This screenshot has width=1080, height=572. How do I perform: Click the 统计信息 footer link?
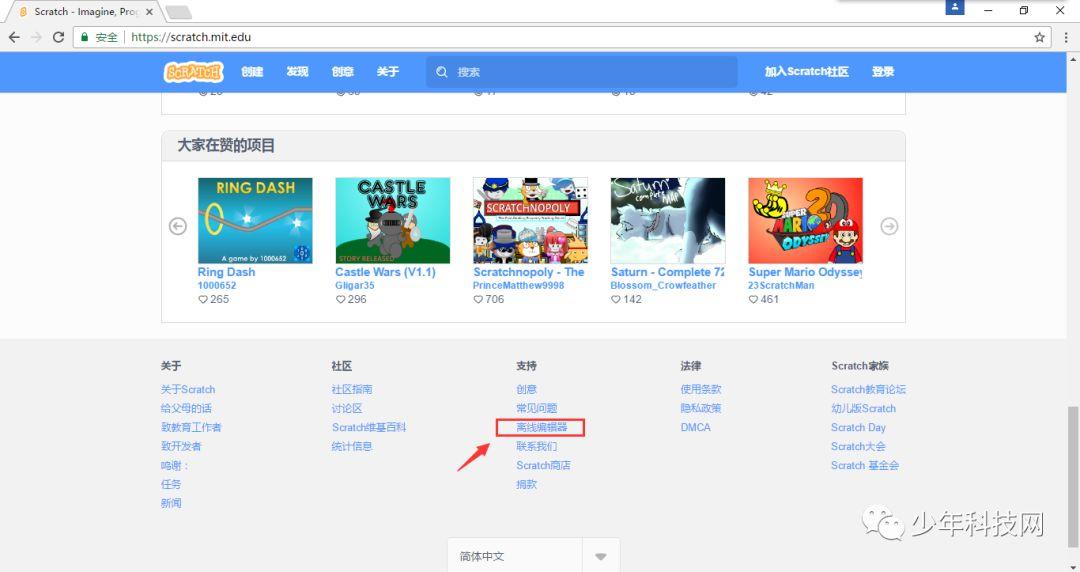coord(352,446)
